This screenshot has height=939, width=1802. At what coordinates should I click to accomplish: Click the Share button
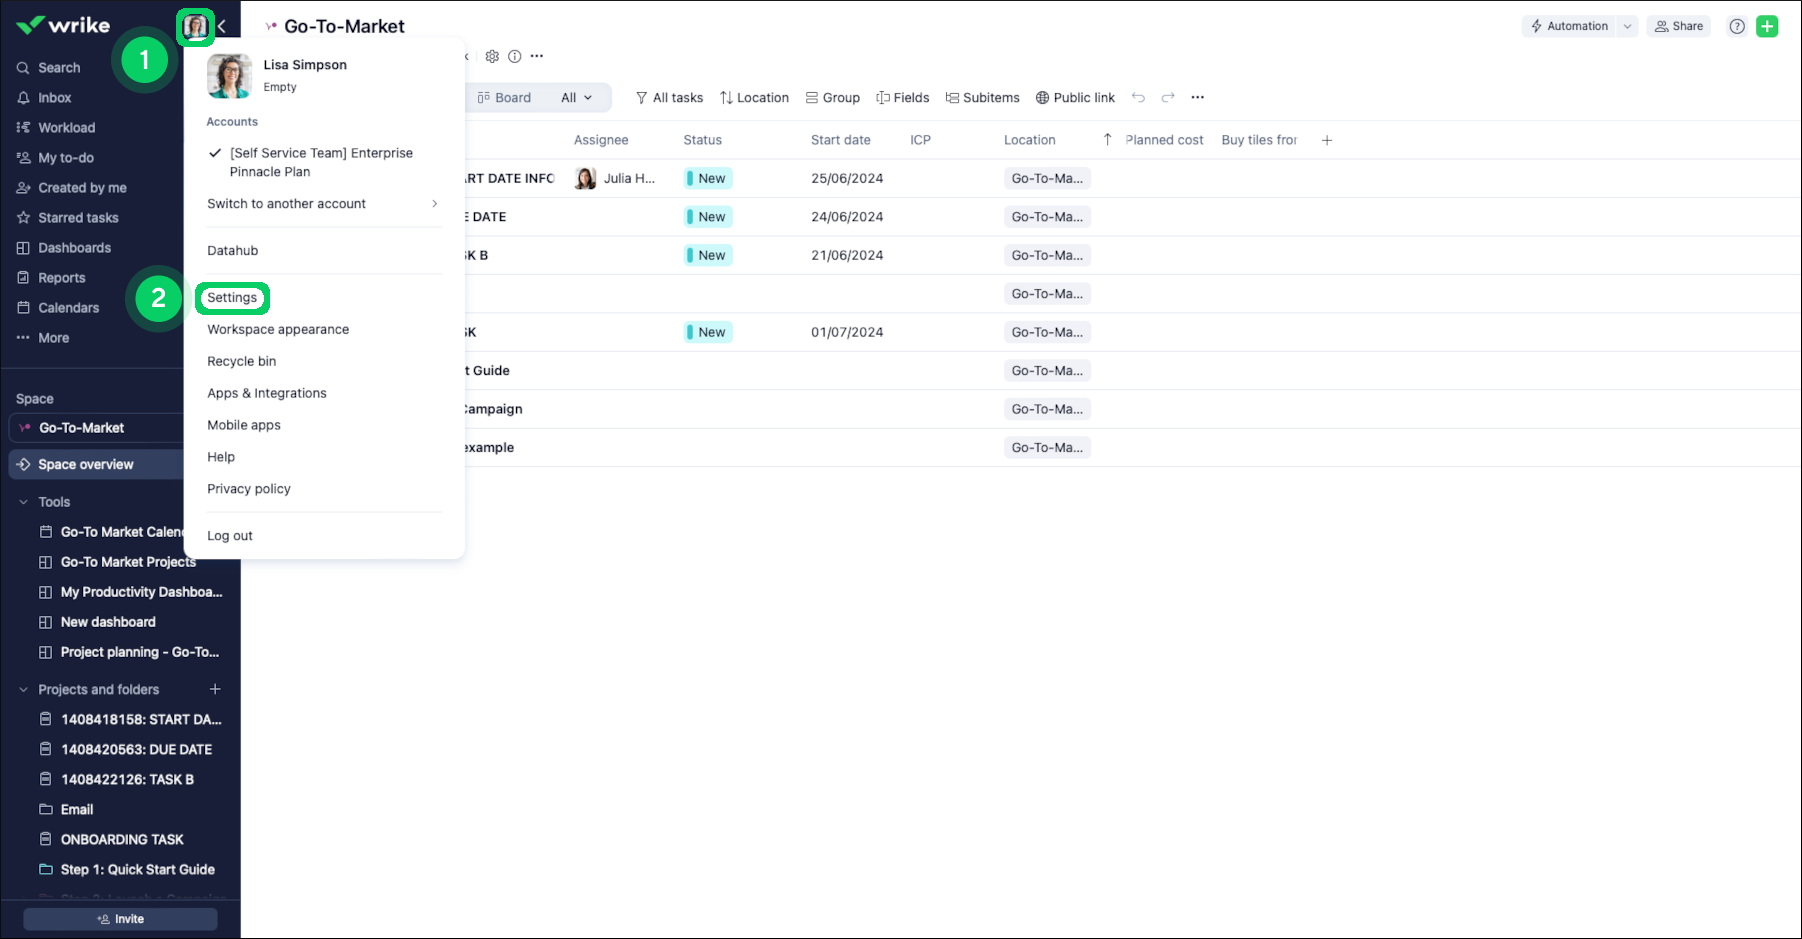pyautogui.click(x=1678, y=26)
